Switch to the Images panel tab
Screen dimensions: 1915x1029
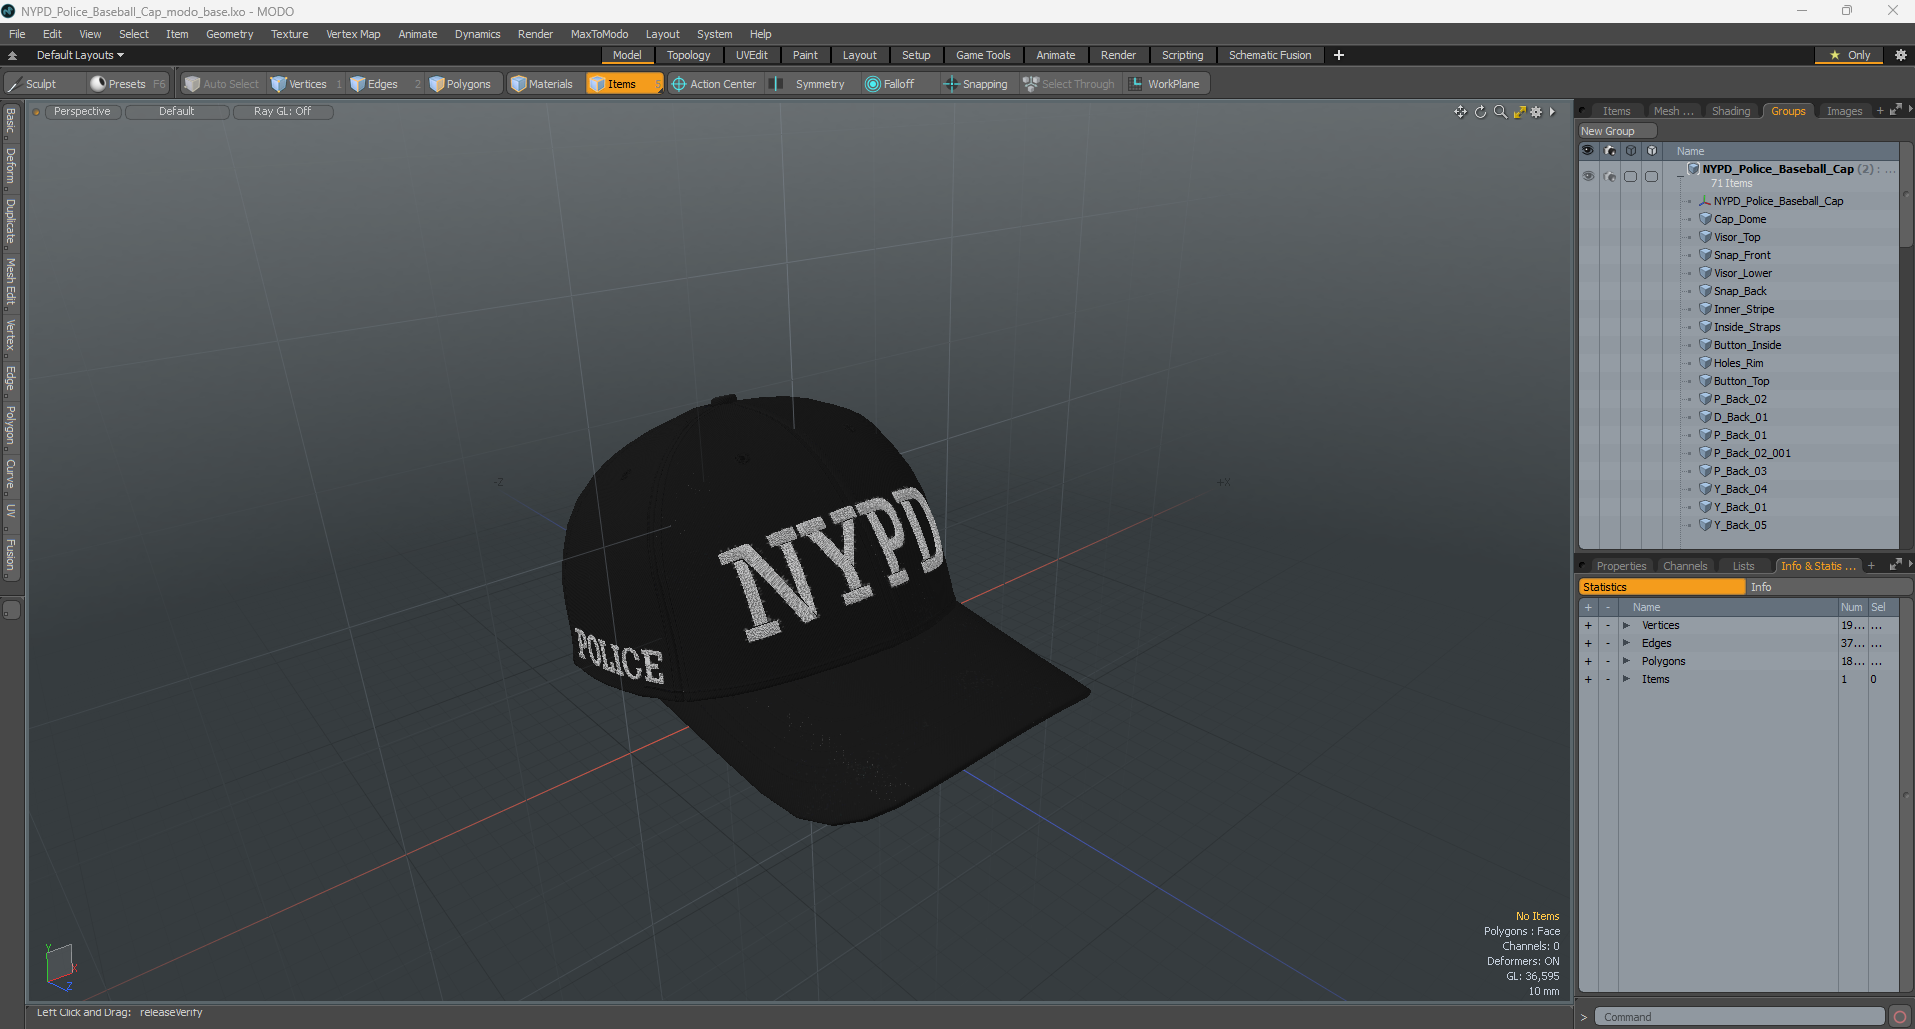pyautogui.click(x=1844, y=111)
